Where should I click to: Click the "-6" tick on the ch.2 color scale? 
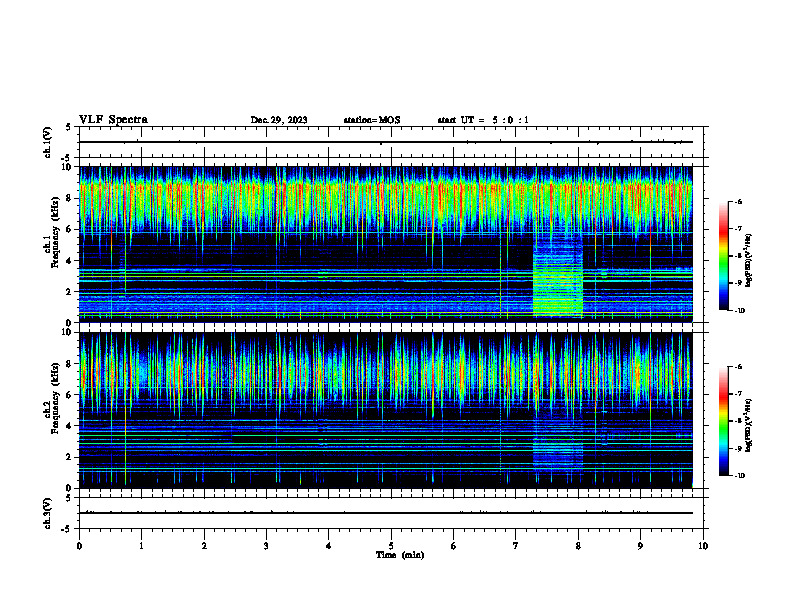click(x=738, y=367)
